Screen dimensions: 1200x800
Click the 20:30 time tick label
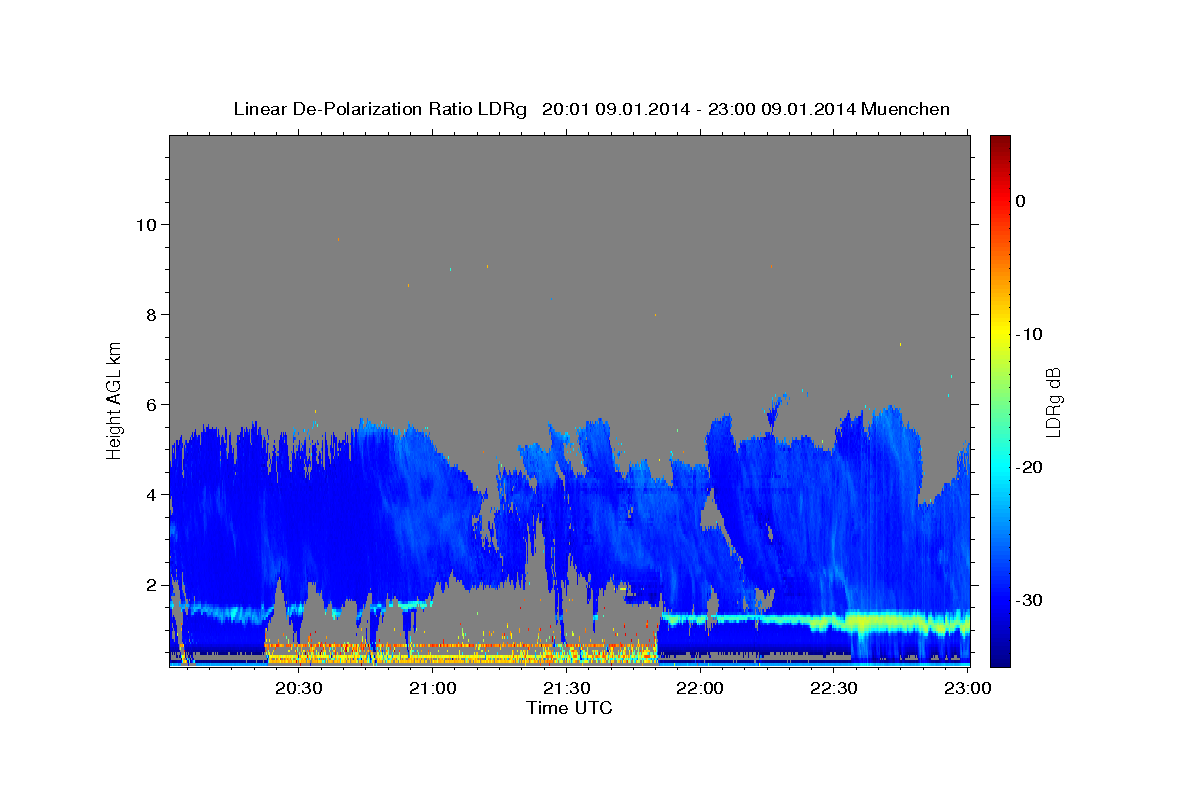pos(299,688)
